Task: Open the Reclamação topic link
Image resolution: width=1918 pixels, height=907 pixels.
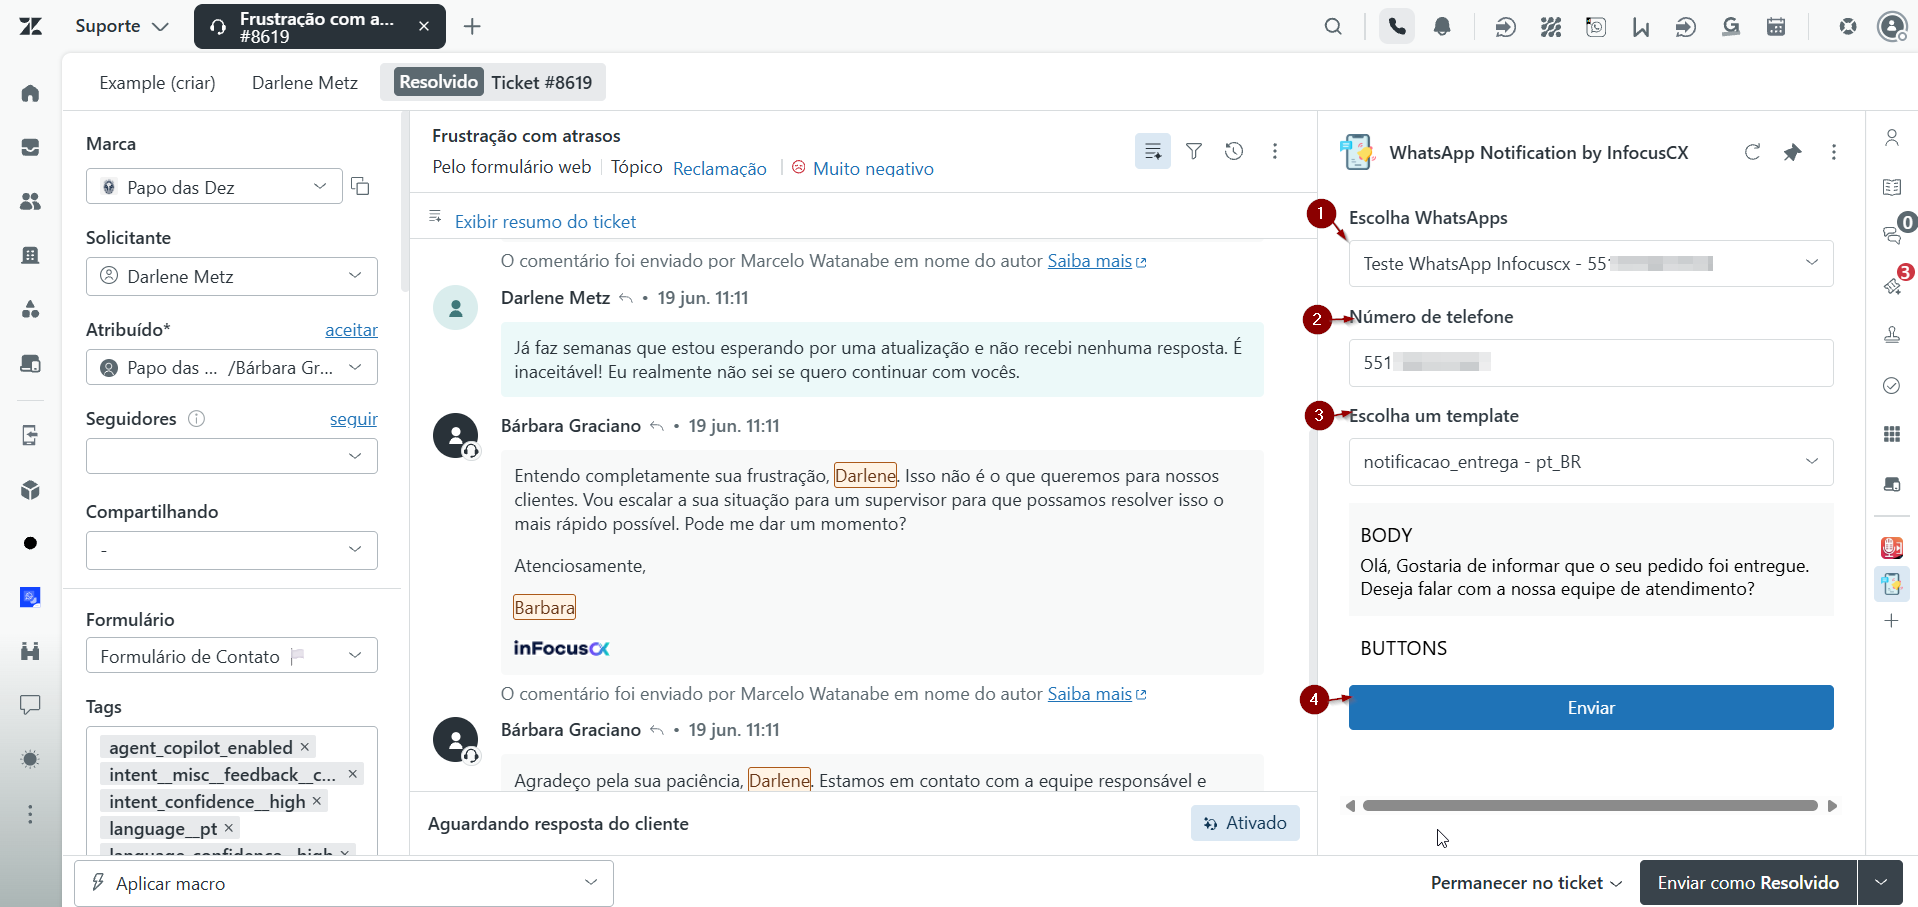Action: tap(720, 169)
